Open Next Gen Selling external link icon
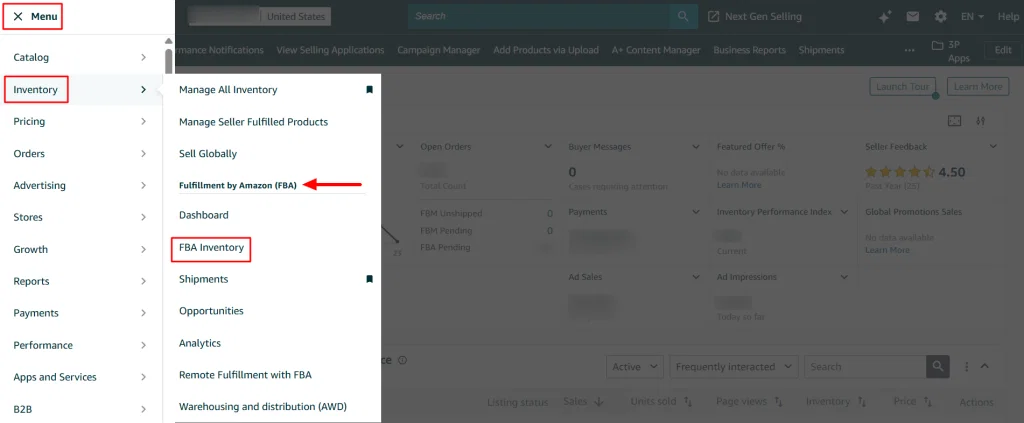This screenshot has height=423, width=1024. [x=714, y=16]
